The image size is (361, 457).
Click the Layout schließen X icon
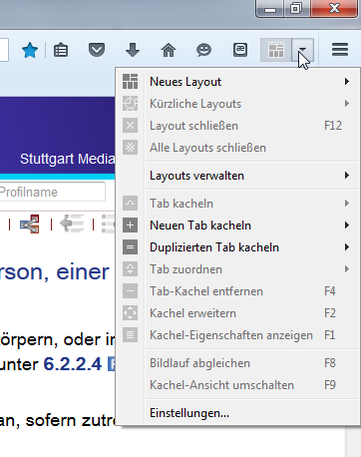coord(130,126)
